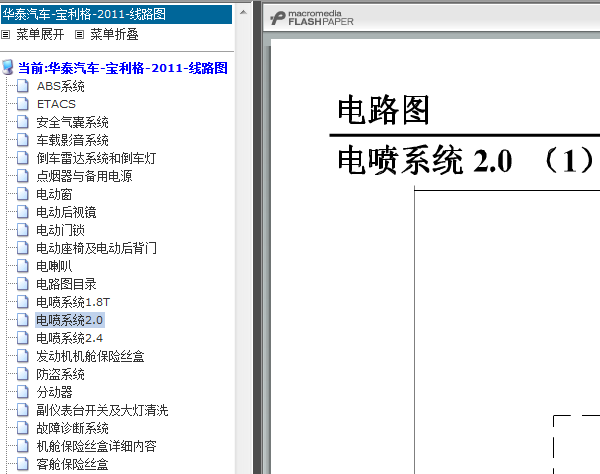Open the ABS系统 wiring diagram
Viewport: 600px width, 474px height.
point(60,86)
